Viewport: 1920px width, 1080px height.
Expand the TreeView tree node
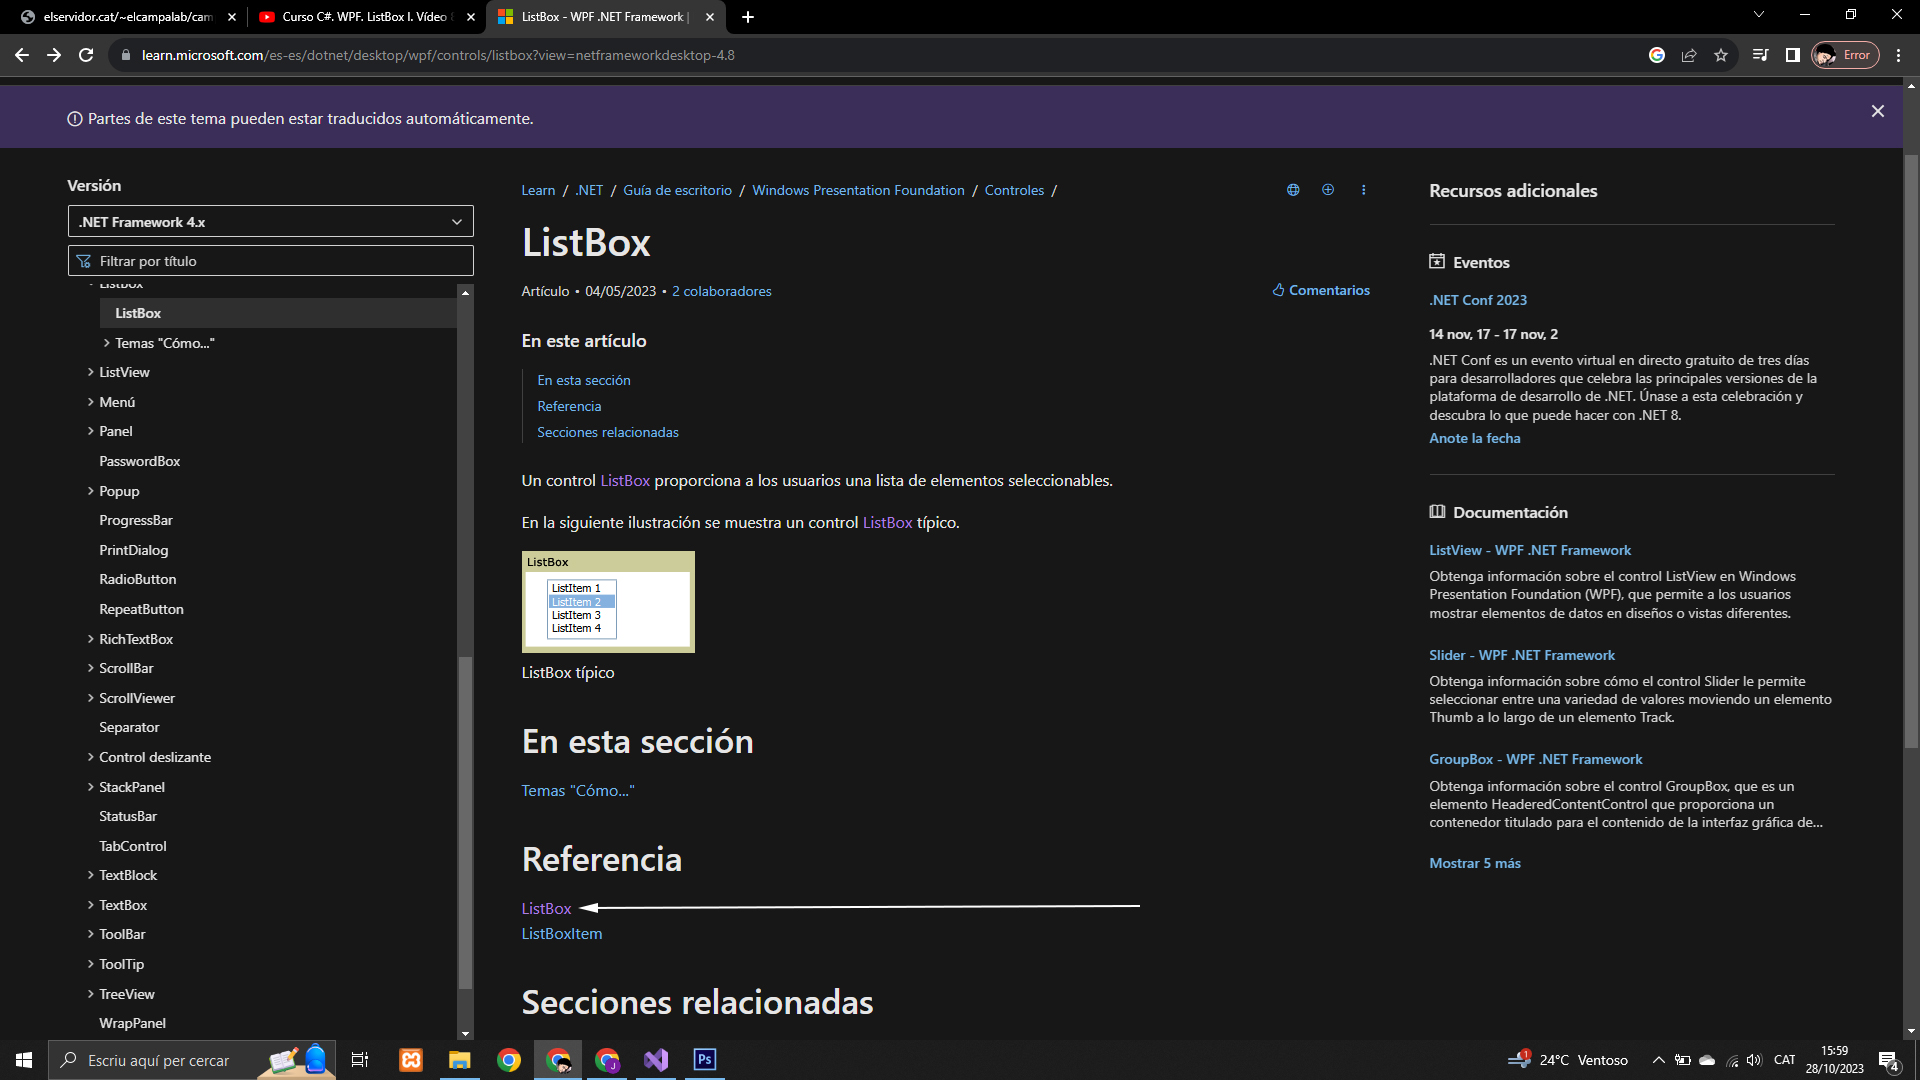tap(91, 994)
